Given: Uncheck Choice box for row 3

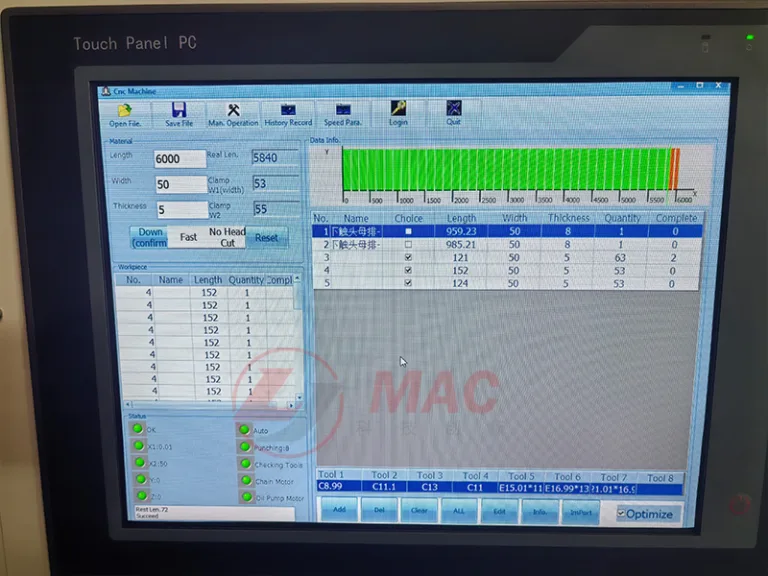Looking at the screenshot, I should click(x=408, y=257).
